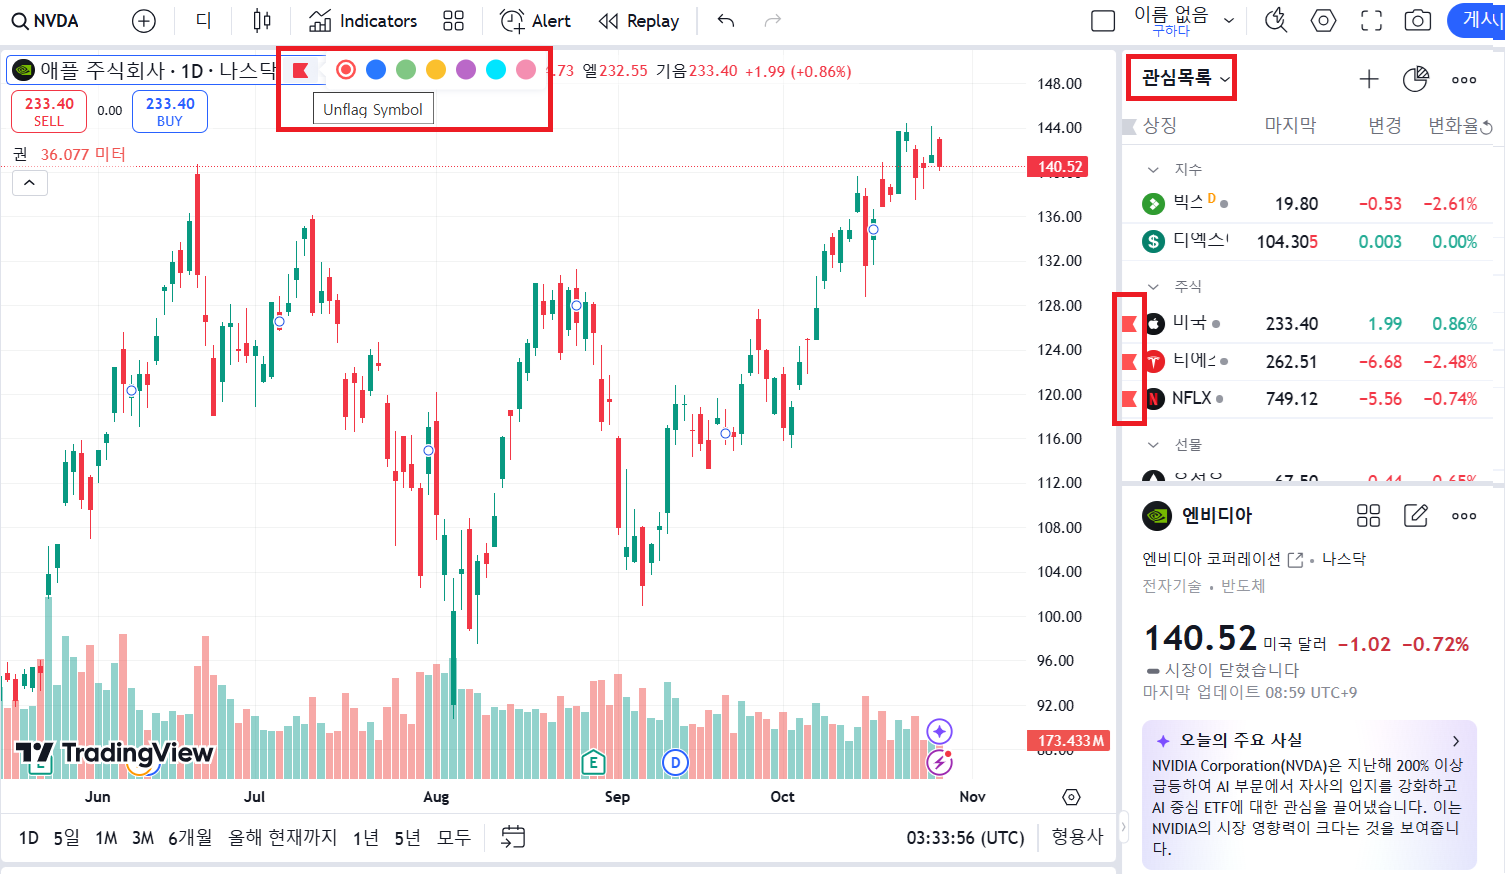The height and width of the screenshot is (874, 1505).
Task: Open NVDA symbol search
Action: pos(45,21)
